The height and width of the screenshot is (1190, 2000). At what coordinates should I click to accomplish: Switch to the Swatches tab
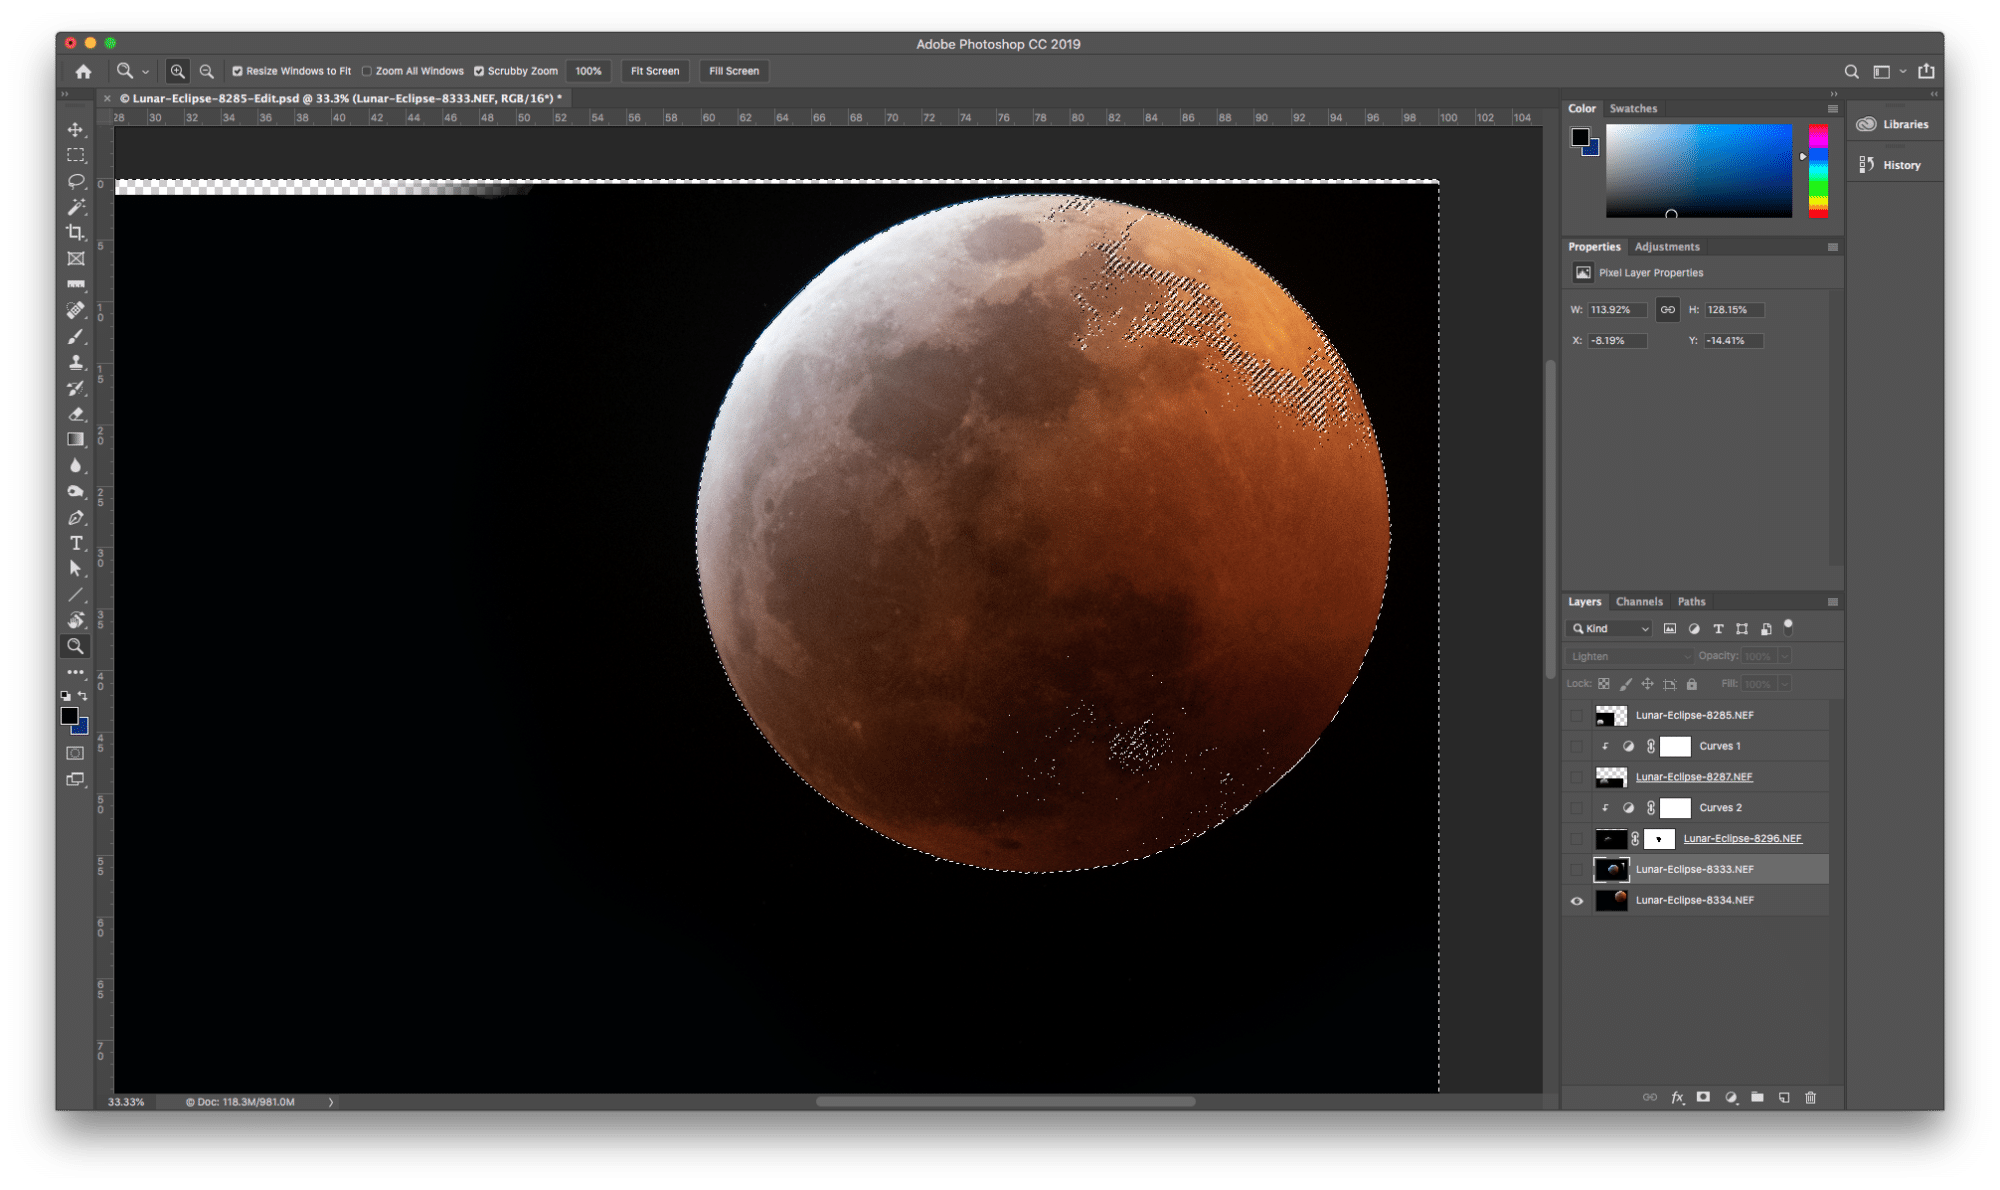click(1633, 109)
